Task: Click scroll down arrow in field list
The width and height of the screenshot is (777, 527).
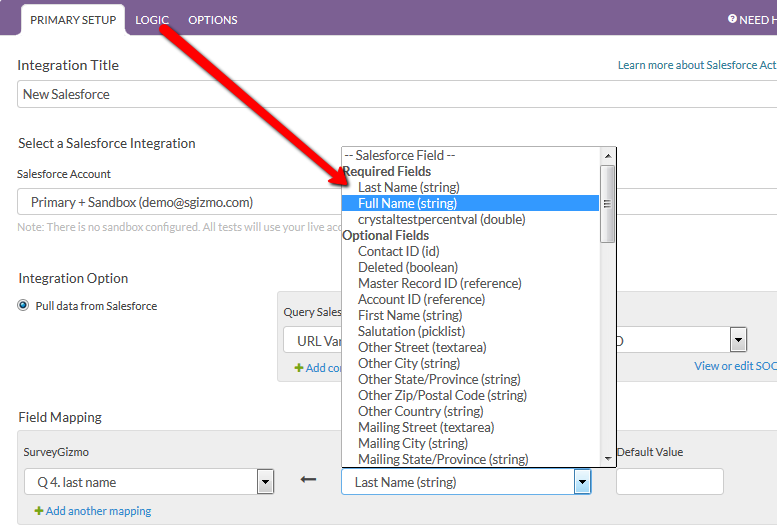Action: [607, 458]
